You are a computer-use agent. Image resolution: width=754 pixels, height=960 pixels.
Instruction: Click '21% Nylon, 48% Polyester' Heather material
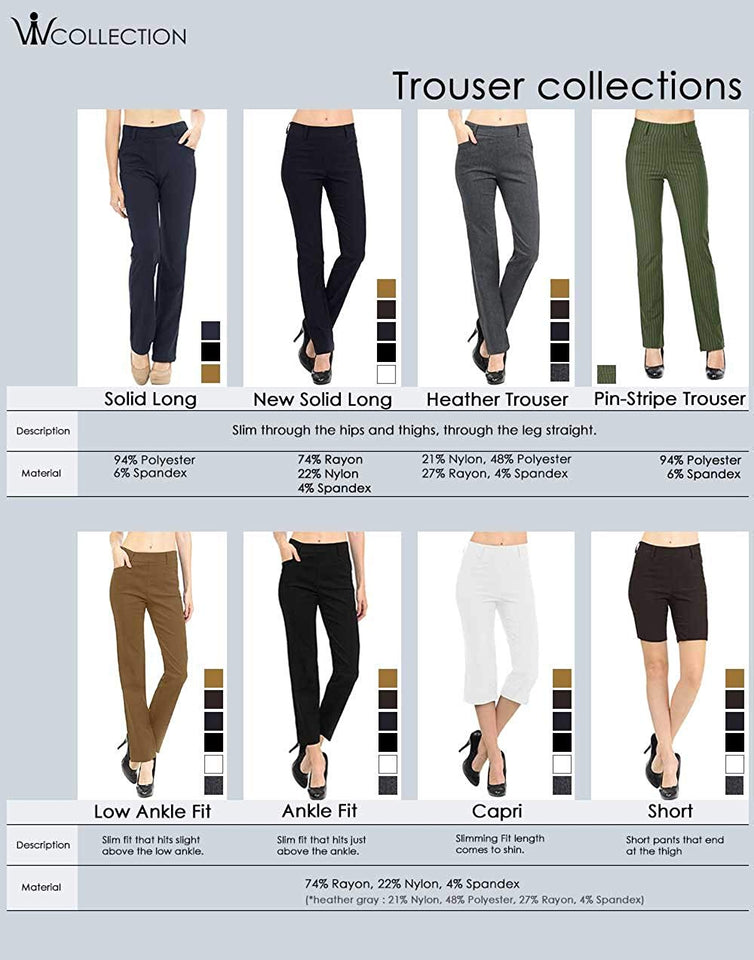(x=496, y=467)
